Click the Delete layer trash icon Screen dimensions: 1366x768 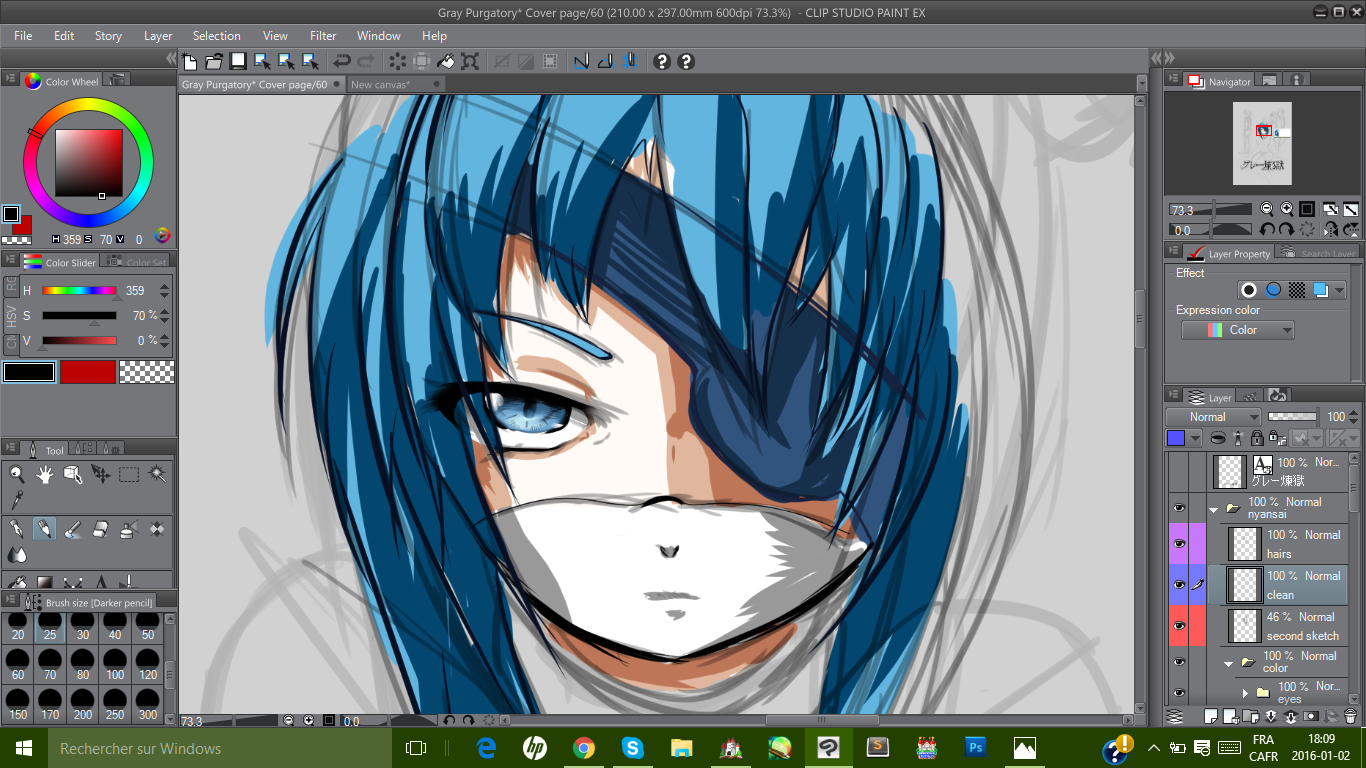[x=1350, y=716]
